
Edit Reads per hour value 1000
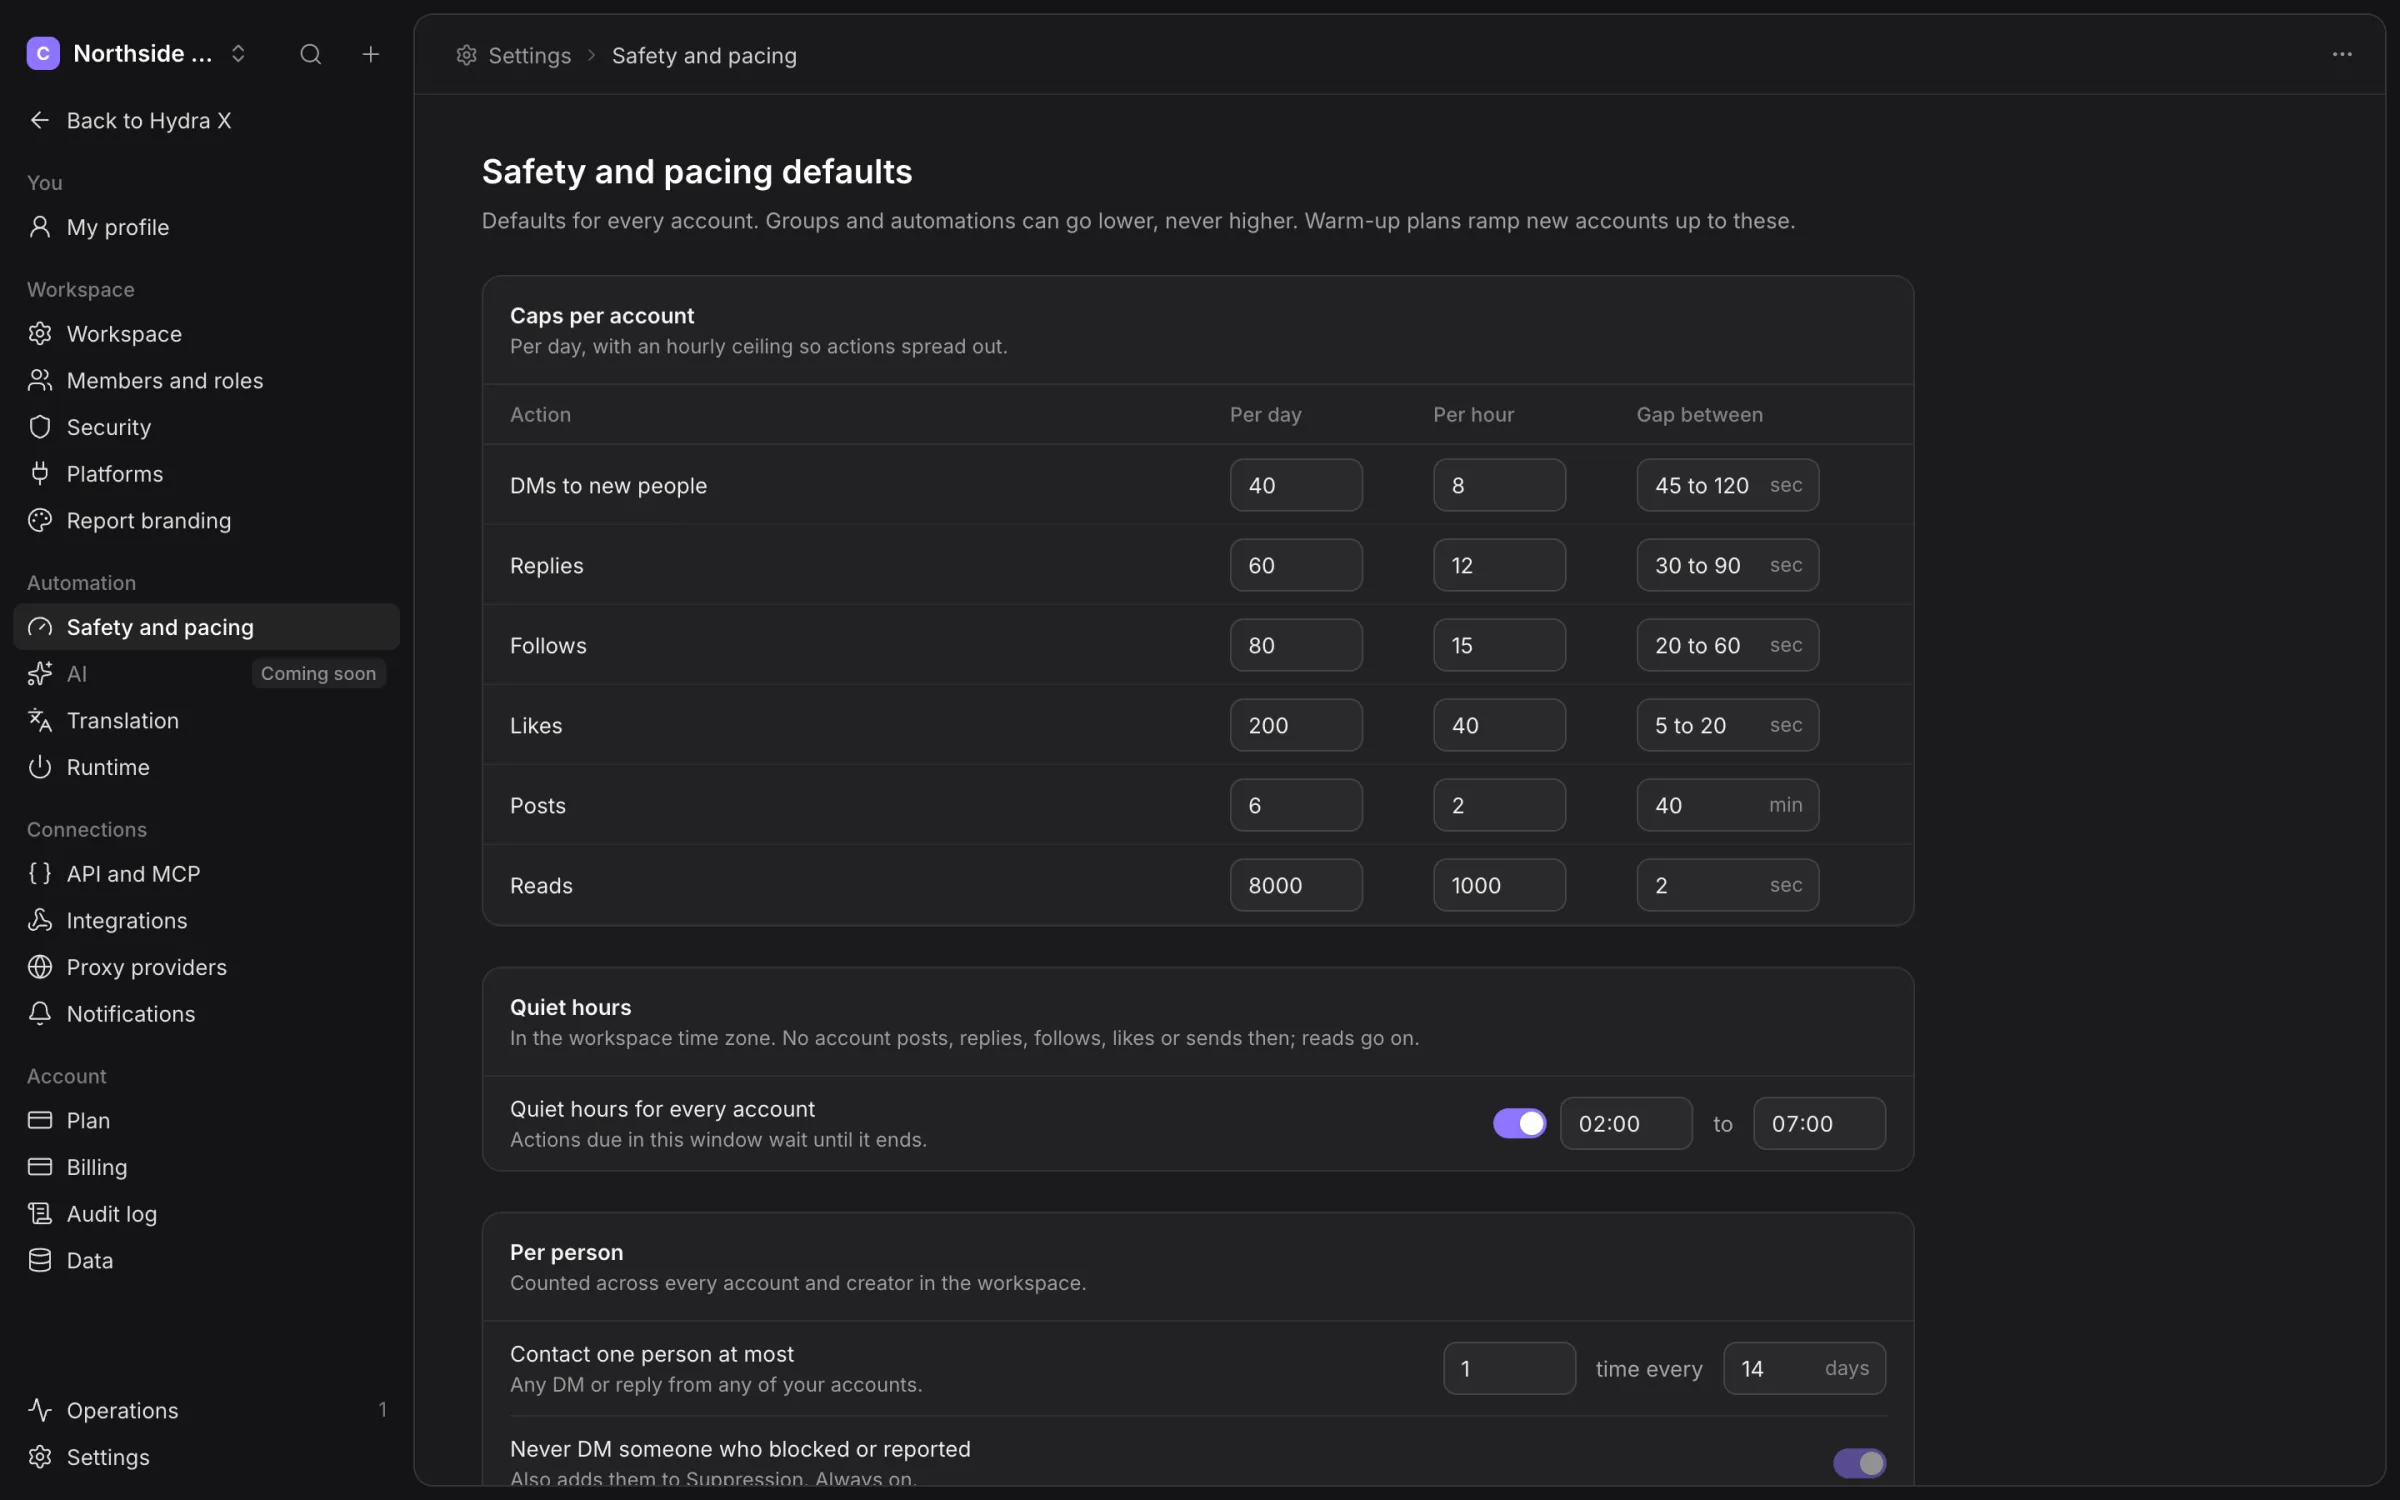click(x=1499, y=885)
